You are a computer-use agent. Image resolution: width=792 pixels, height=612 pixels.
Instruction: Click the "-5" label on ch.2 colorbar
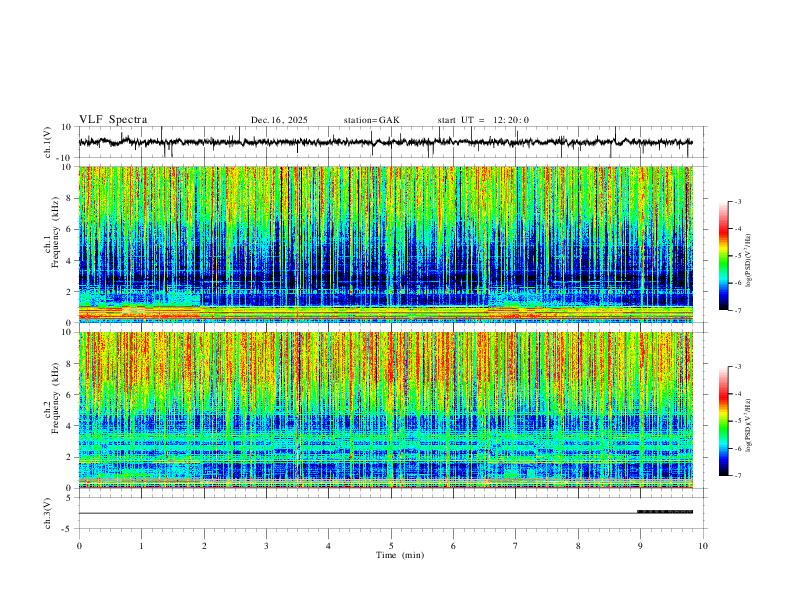738,421
